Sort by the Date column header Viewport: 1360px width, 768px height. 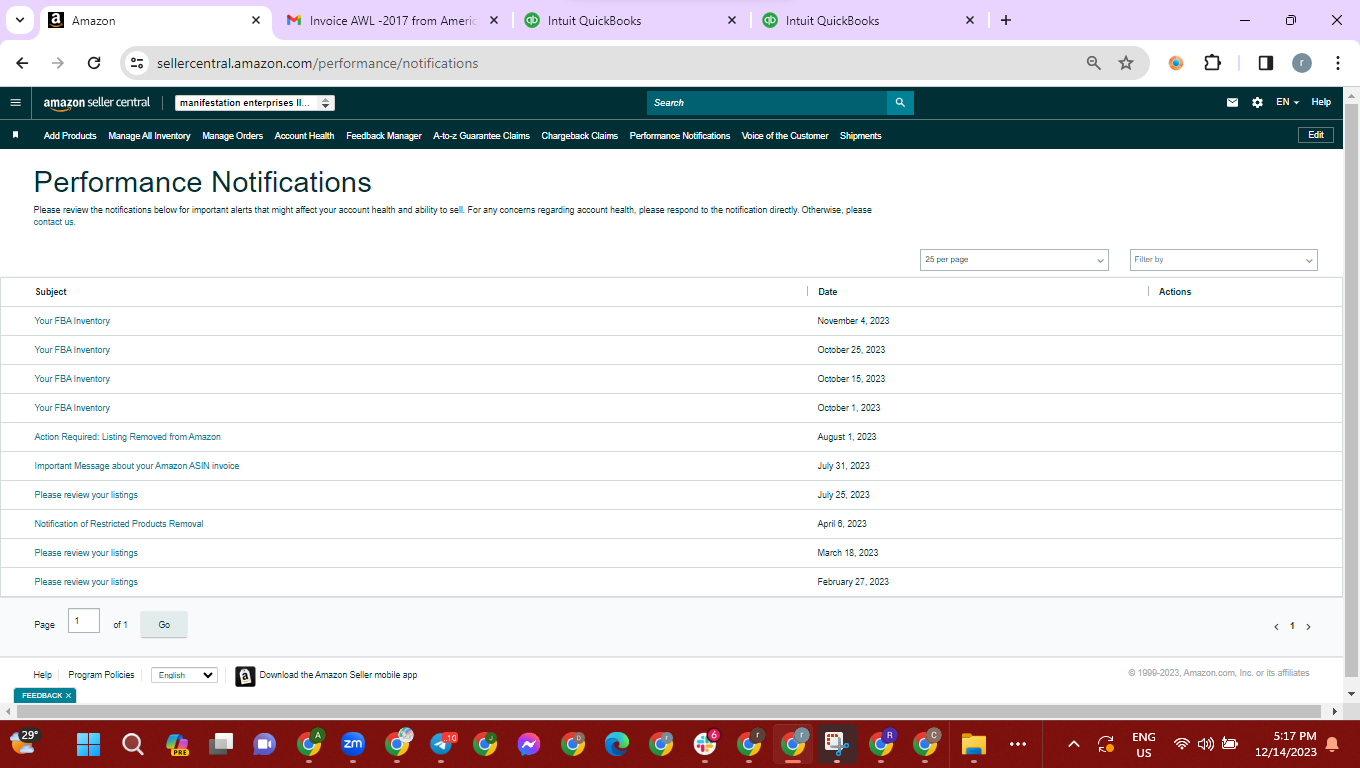click(828, 292)
